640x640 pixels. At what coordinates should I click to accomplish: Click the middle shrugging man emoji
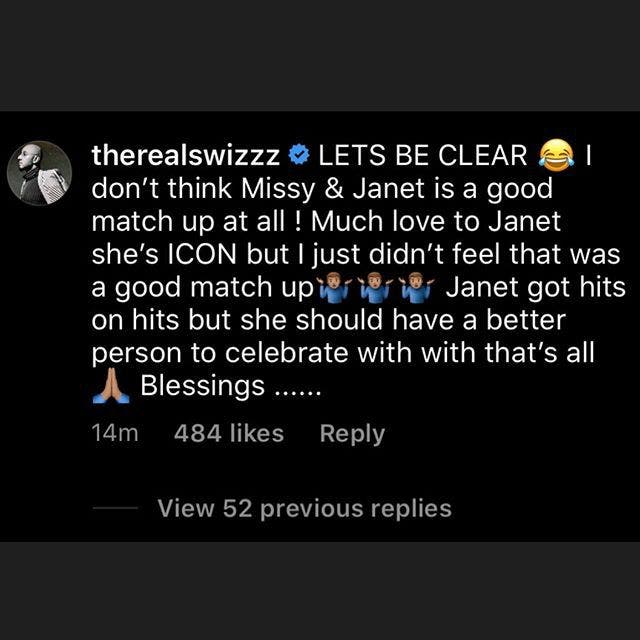375,287
